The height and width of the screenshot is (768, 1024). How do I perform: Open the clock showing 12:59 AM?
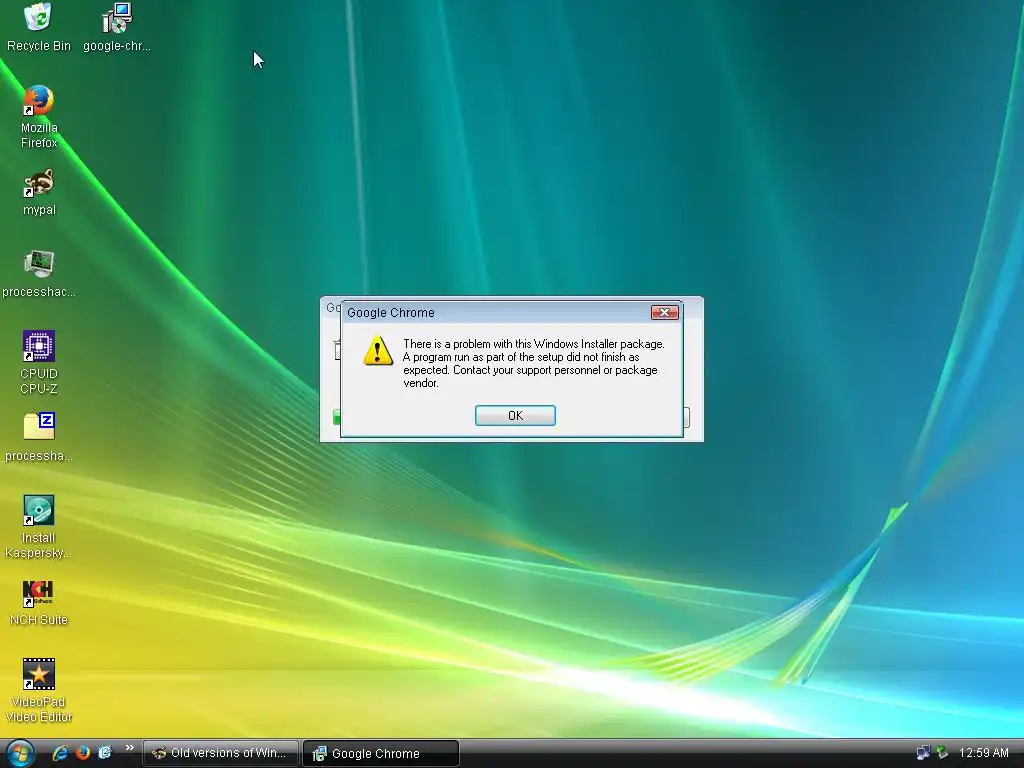pos(984,753)
